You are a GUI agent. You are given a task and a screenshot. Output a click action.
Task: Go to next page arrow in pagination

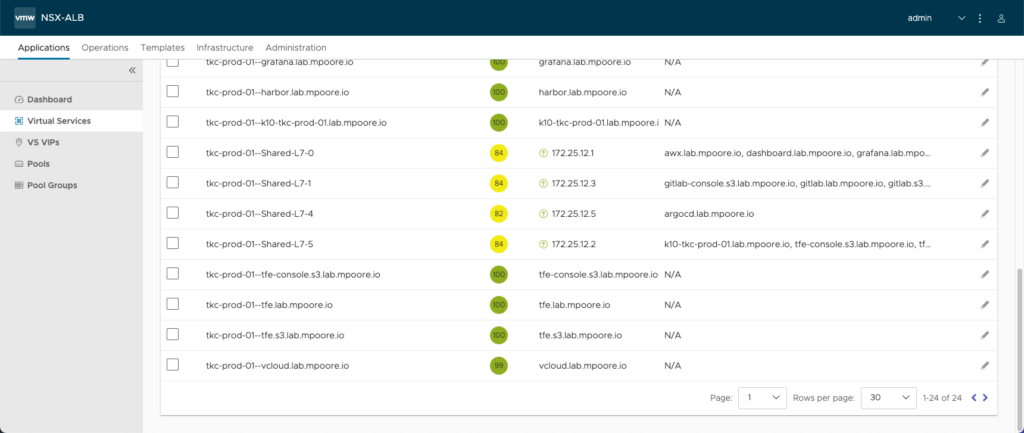pyautogui.click(x=985, y=397)
